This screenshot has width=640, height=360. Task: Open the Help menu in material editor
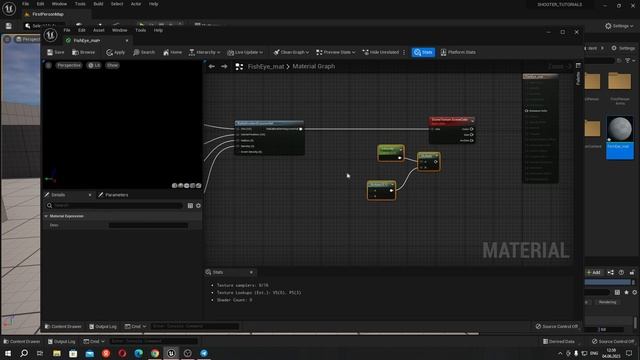point(158,30)
